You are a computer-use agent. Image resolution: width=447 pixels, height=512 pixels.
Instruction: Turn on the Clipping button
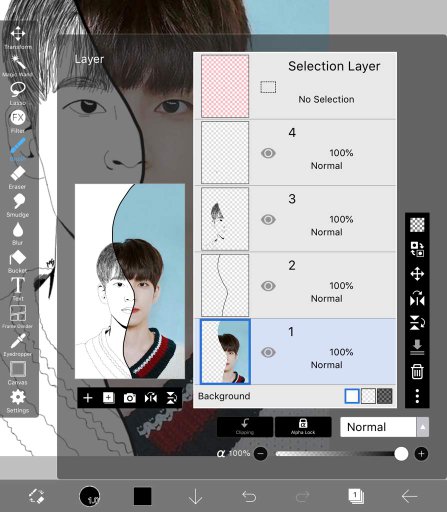245,427
